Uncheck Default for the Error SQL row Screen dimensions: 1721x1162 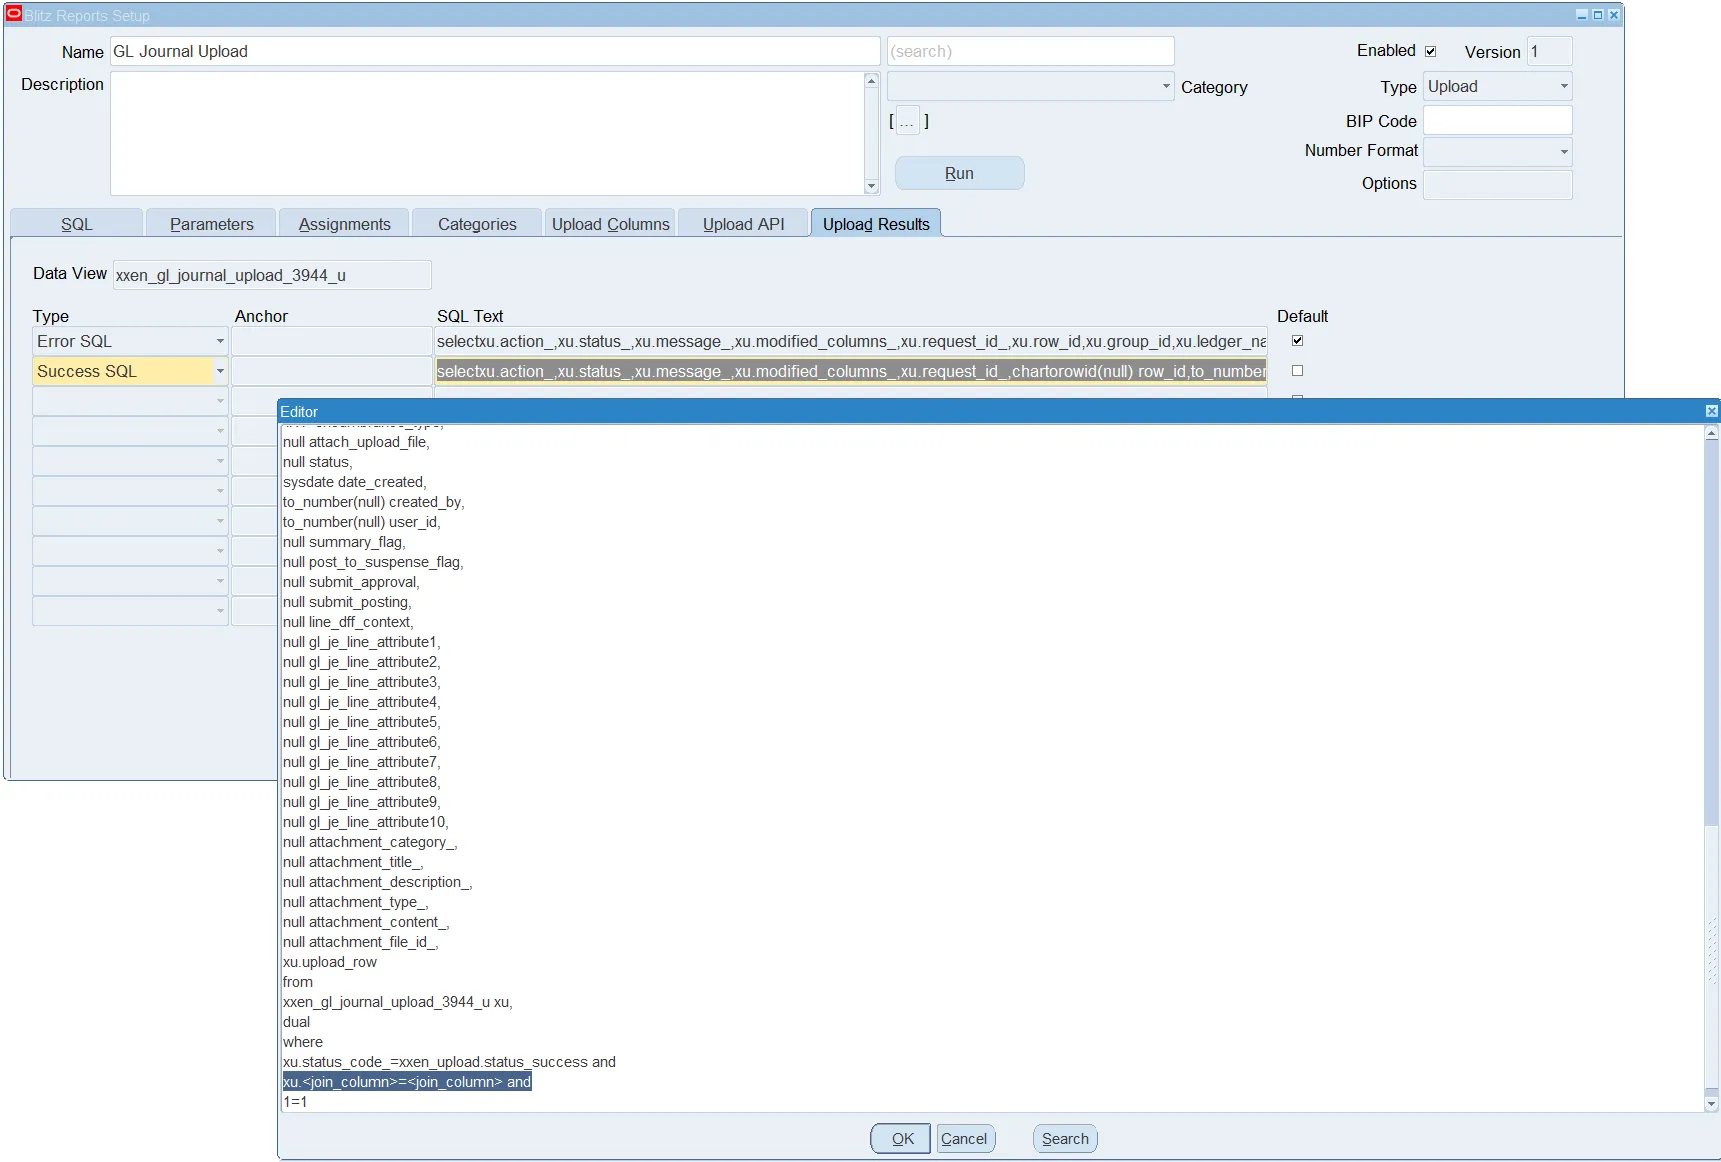1297,341
